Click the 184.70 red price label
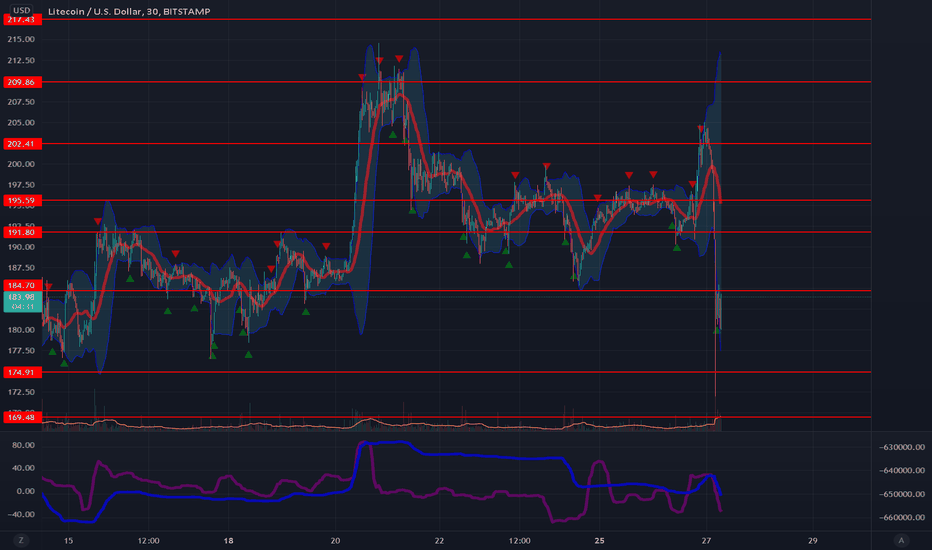The width and height of the screenshot is (932, 550). [x=23, y=285]
